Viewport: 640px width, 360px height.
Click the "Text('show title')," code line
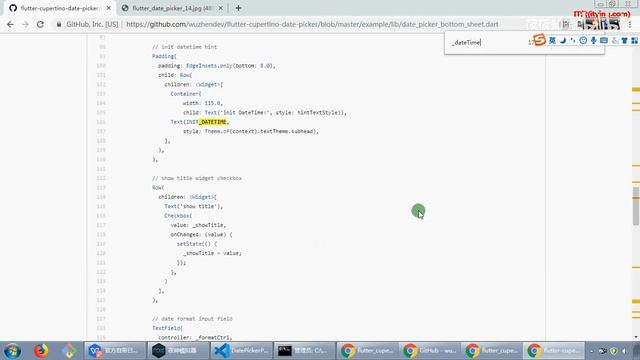tap(194, 207)
